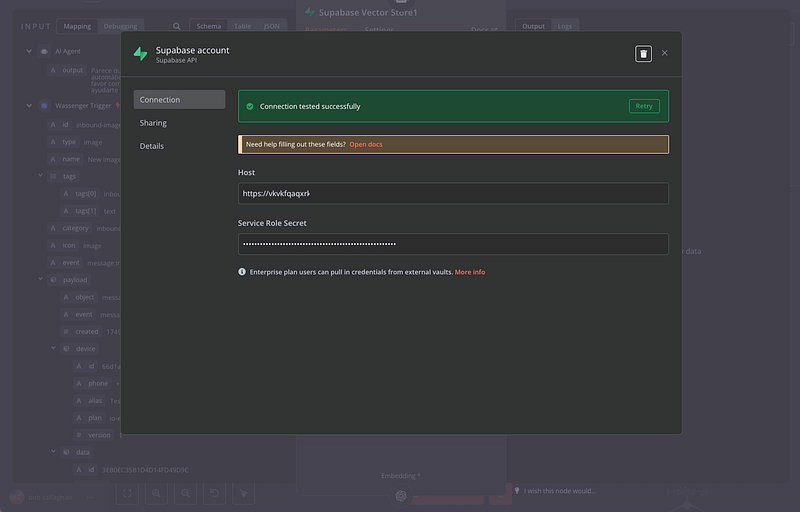Focus the Host input field
The height and width of the screenshot is (512, 800).
tap(453, 194)
